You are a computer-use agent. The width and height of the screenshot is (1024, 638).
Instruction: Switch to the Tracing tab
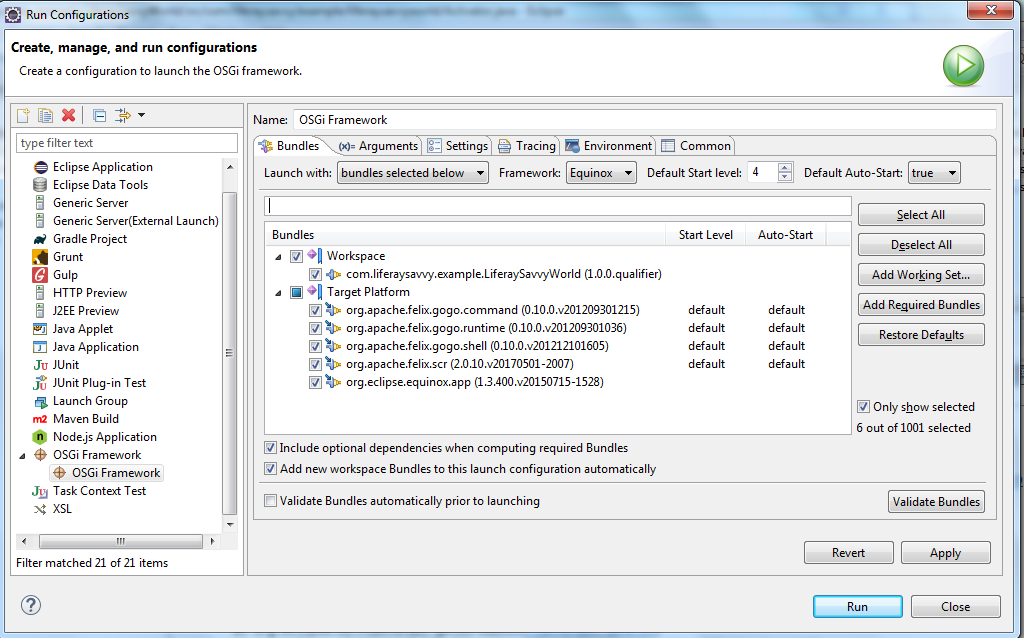tap(526, 146)
